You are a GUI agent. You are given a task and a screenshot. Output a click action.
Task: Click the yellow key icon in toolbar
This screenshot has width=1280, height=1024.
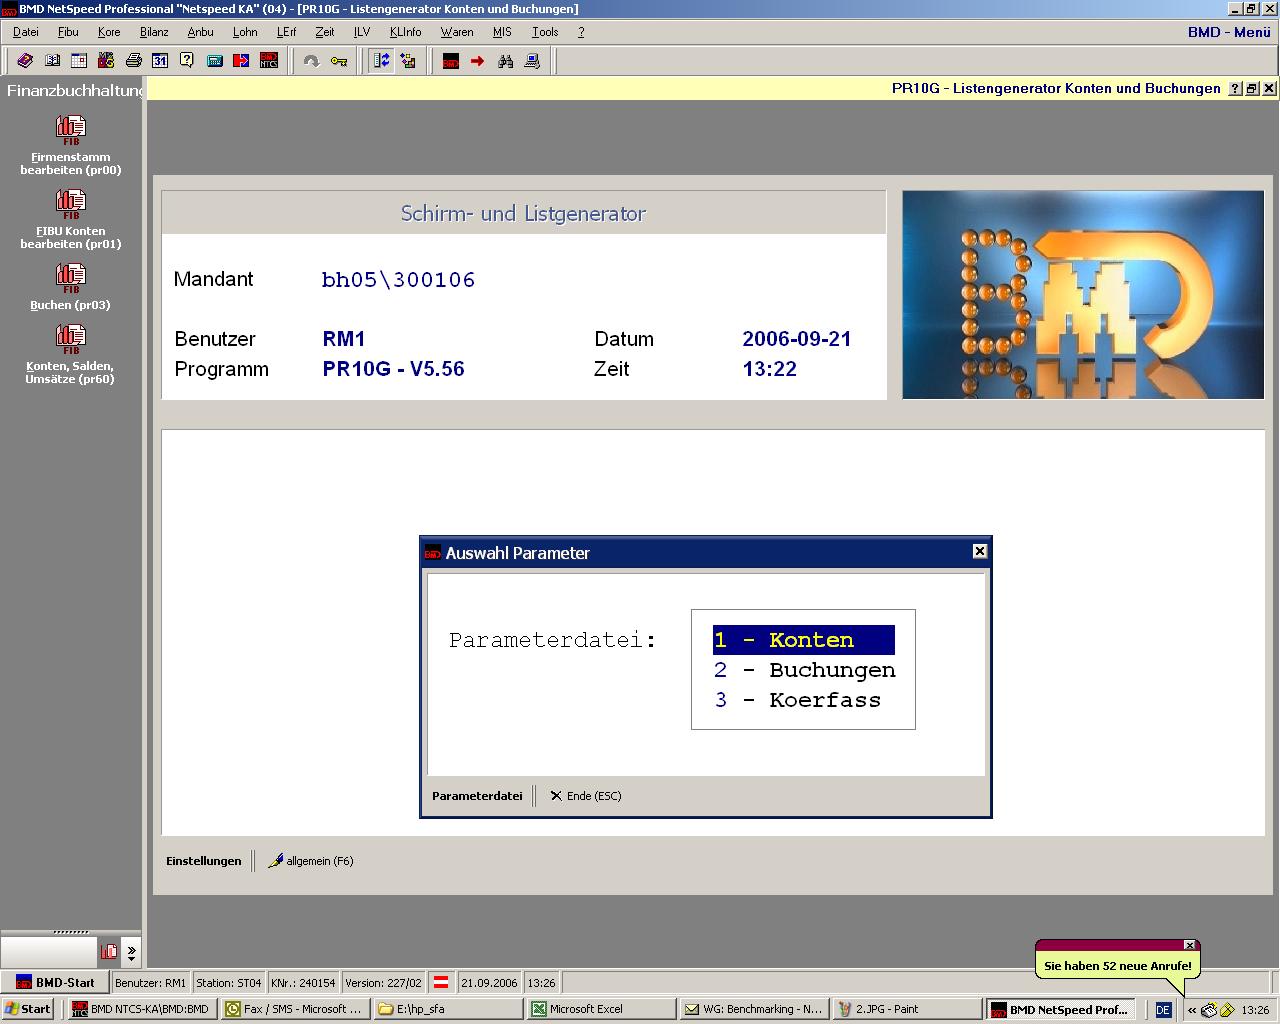click(x=339, y=61)
